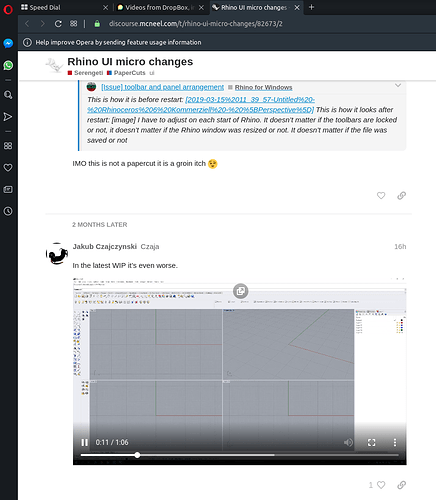Screen dimensions: 436x500
Task: Pause the playing video
Action: click(x=85, y=442)
